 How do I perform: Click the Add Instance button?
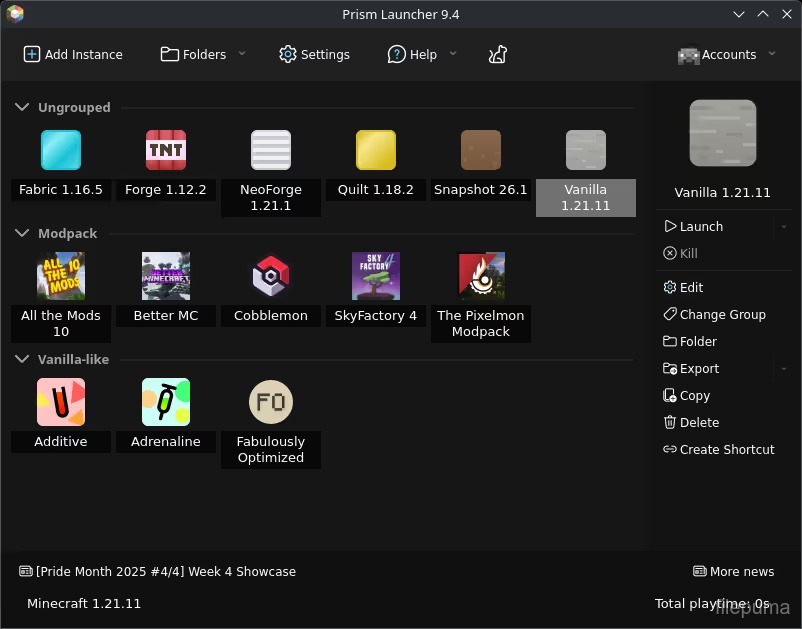coord(73,55)
